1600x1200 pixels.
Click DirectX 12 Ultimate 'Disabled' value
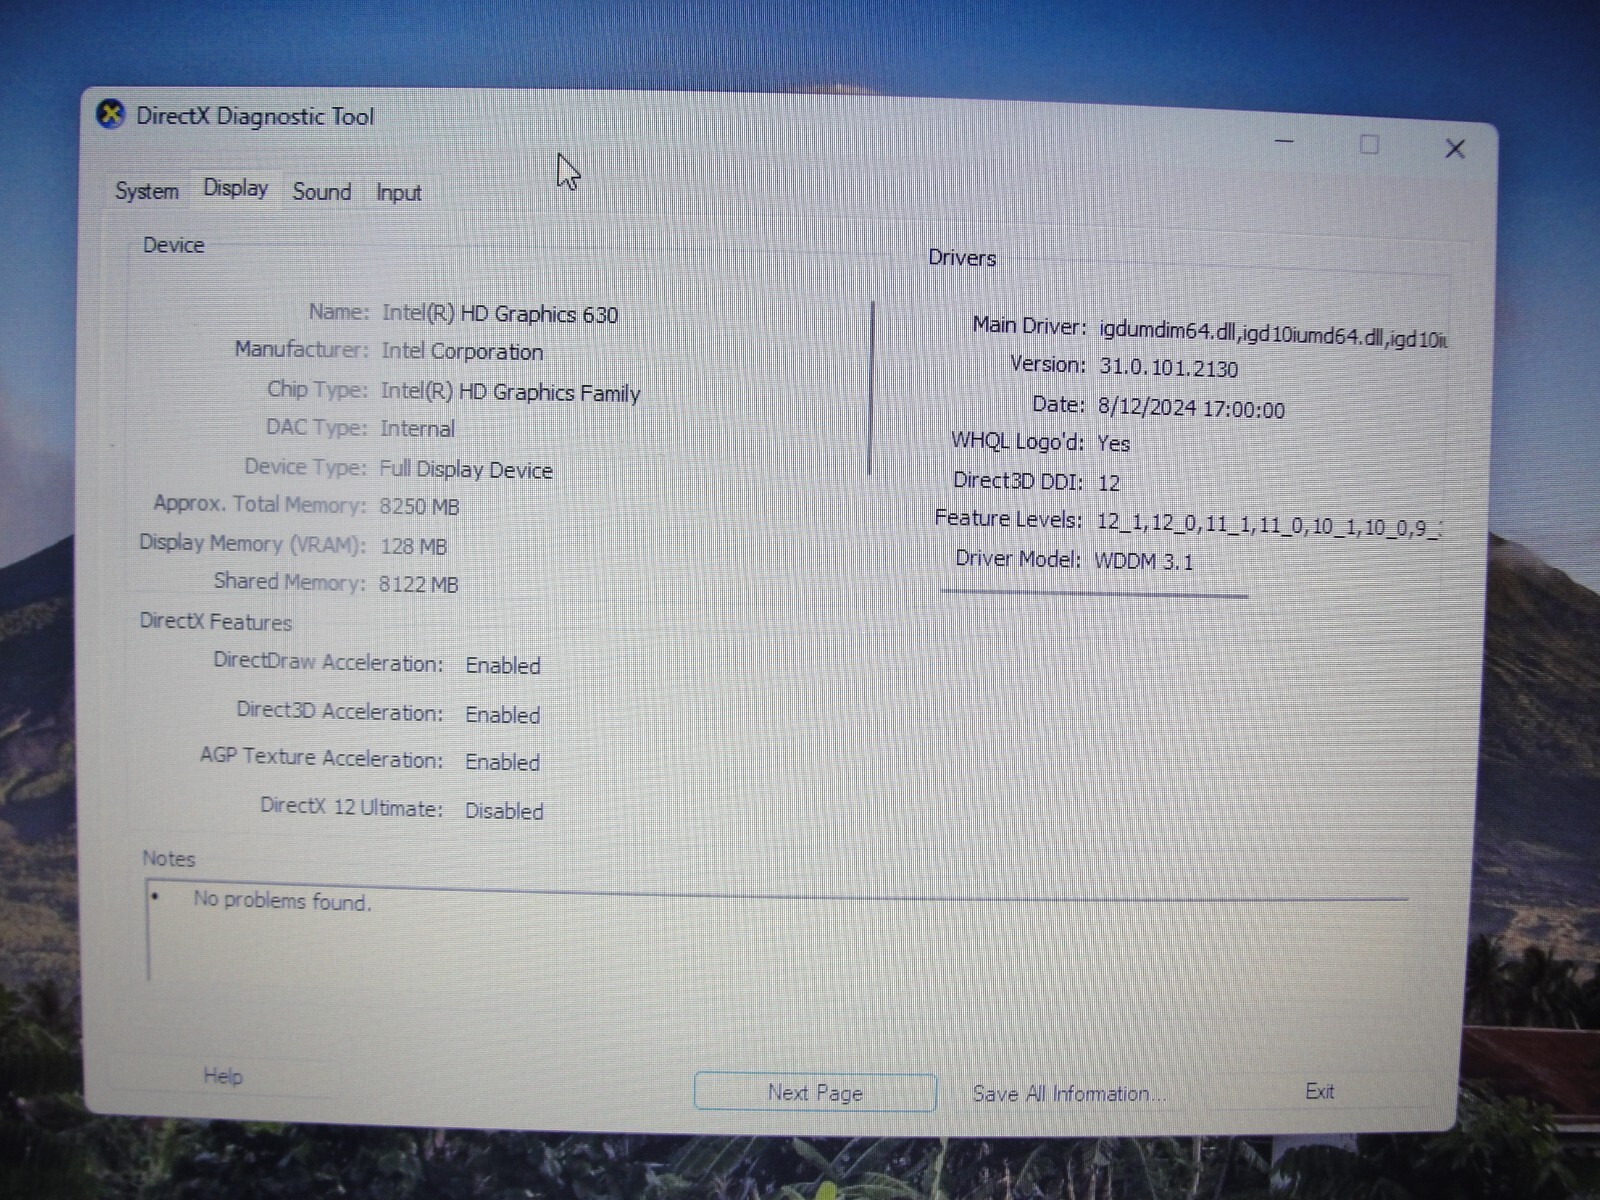(504, 811)
